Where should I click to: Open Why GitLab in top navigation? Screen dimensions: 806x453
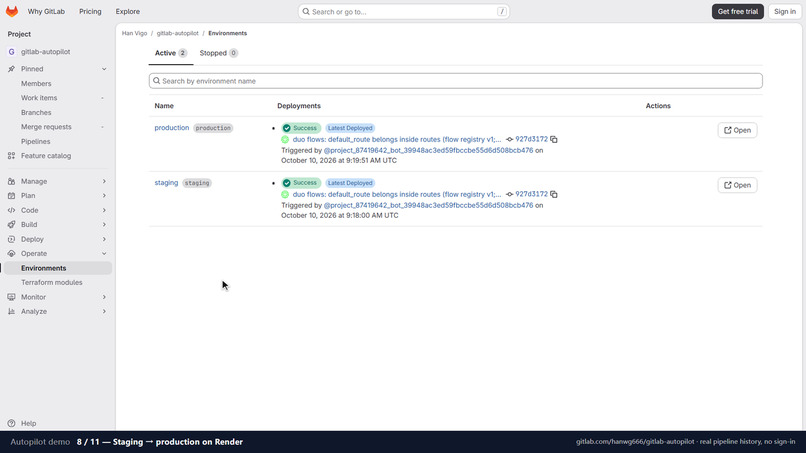[46, 11]
